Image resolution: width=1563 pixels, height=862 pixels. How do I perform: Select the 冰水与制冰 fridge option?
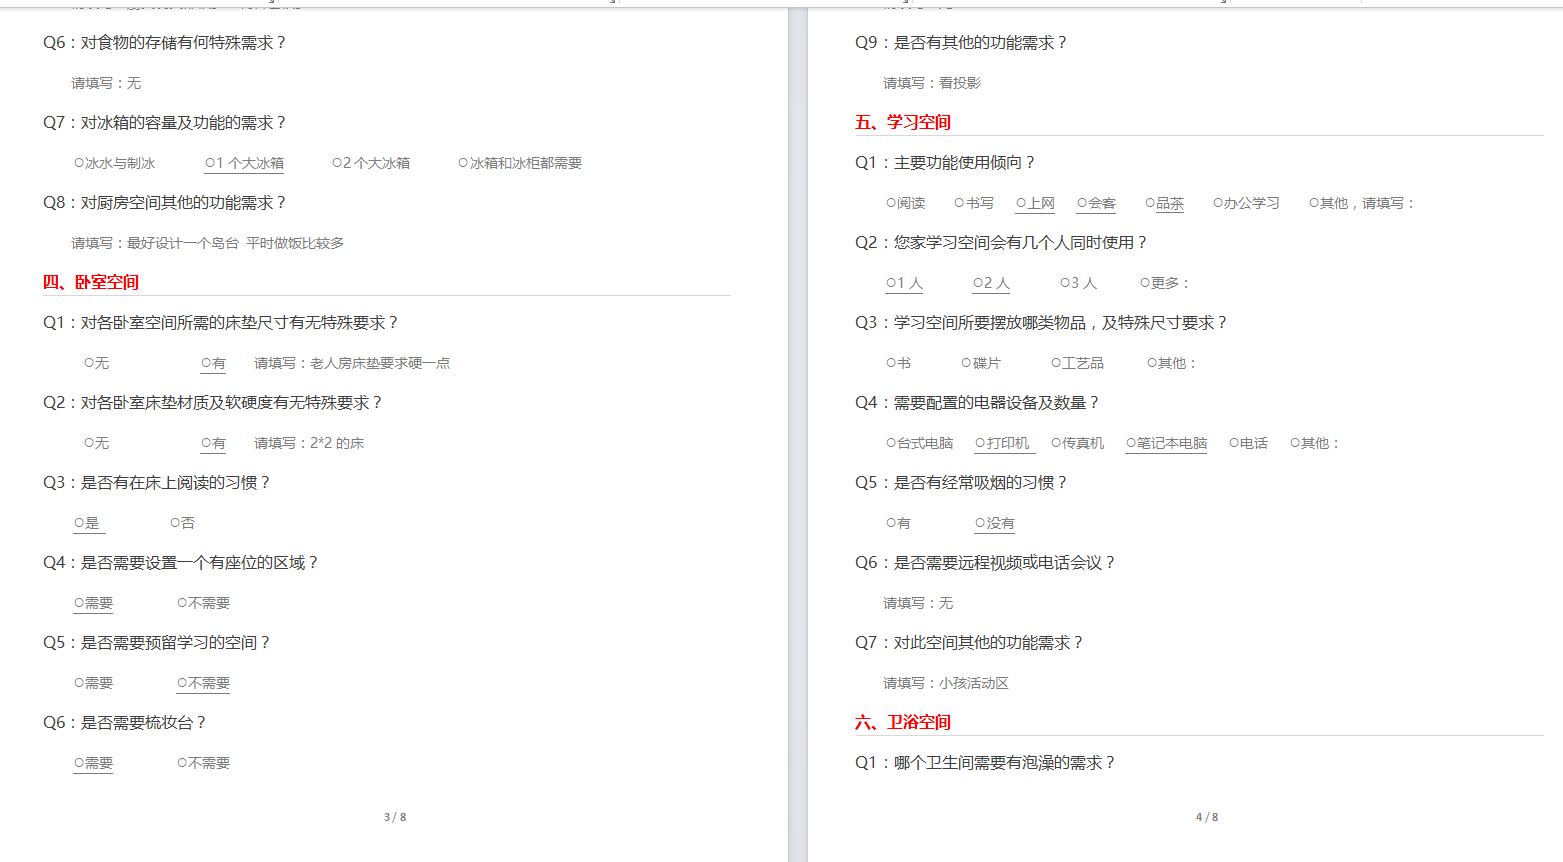tap(114, 163)
